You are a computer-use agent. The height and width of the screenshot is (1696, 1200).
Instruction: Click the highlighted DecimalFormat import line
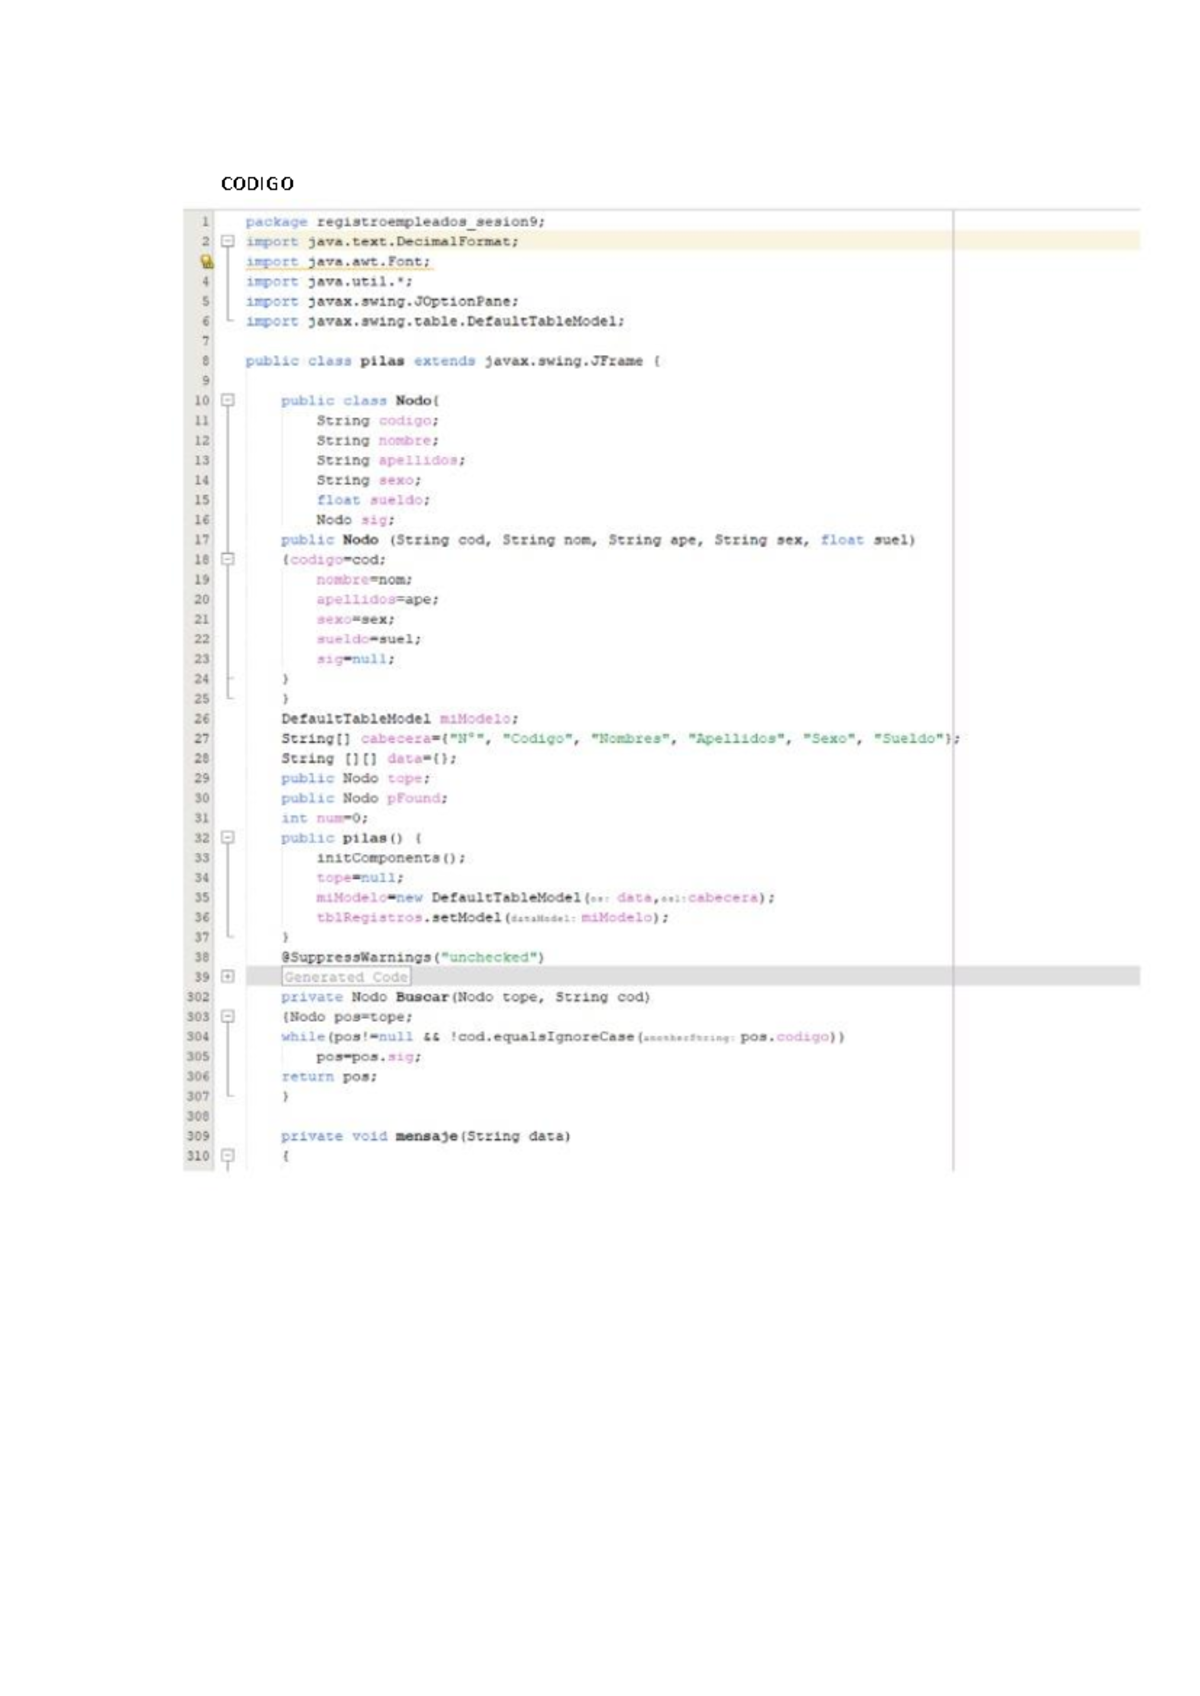(x=412, y=241)
